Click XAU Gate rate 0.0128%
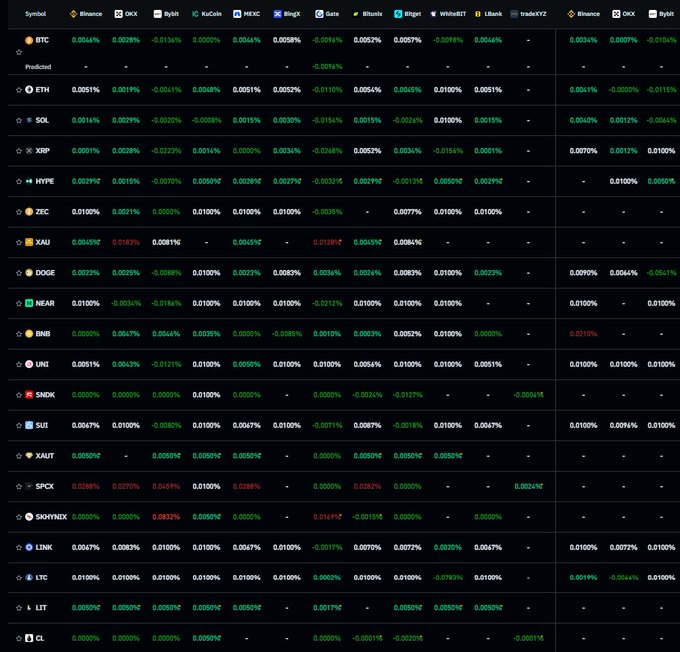 pyautogui.click(x=327, y=242)
